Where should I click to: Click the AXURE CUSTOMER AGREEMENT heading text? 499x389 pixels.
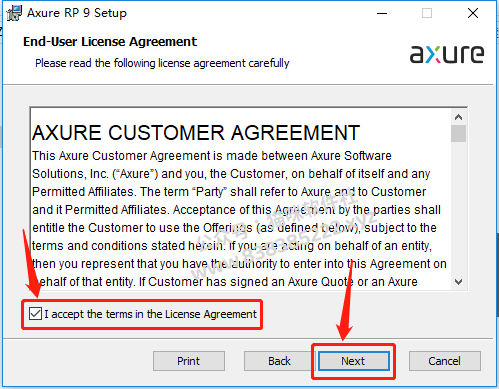pos(196,133)
